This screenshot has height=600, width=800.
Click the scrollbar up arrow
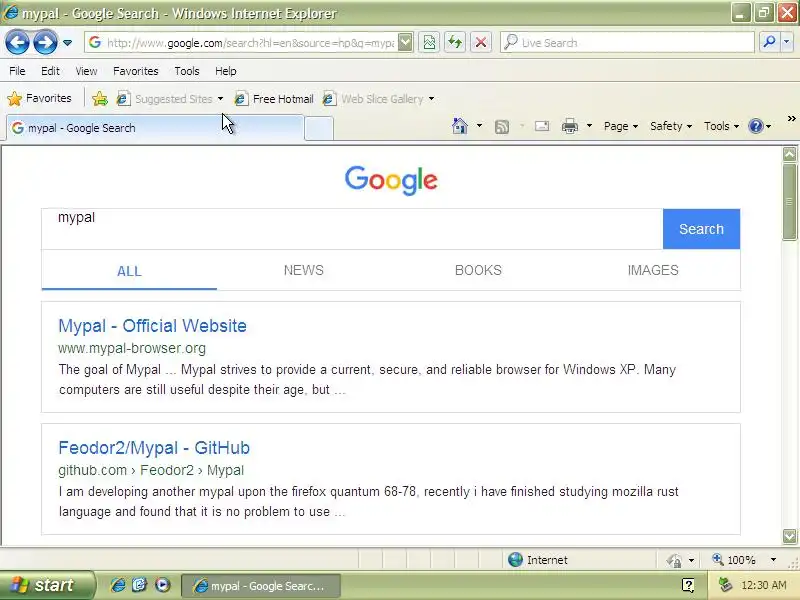(x=789, y=154)
